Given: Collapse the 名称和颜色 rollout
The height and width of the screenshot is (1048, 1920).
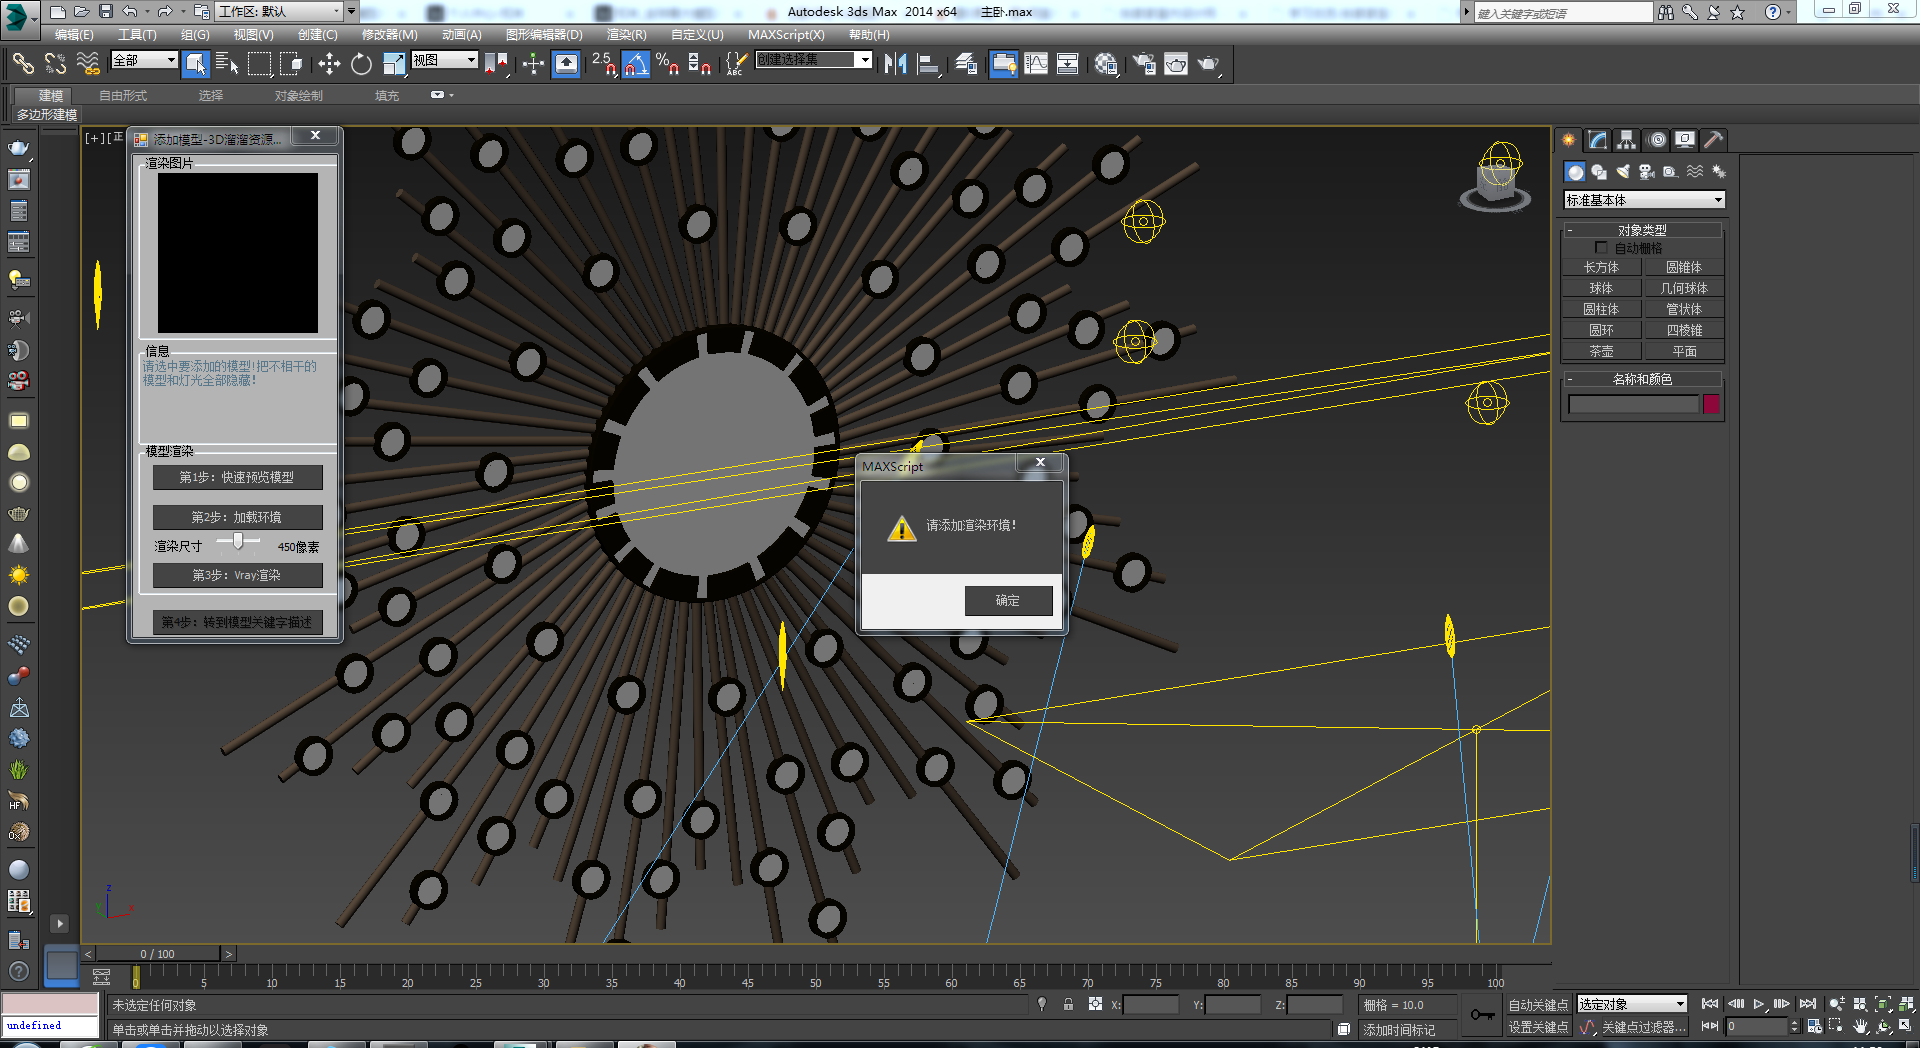Looking at the screenshot, I should 1642,379.
